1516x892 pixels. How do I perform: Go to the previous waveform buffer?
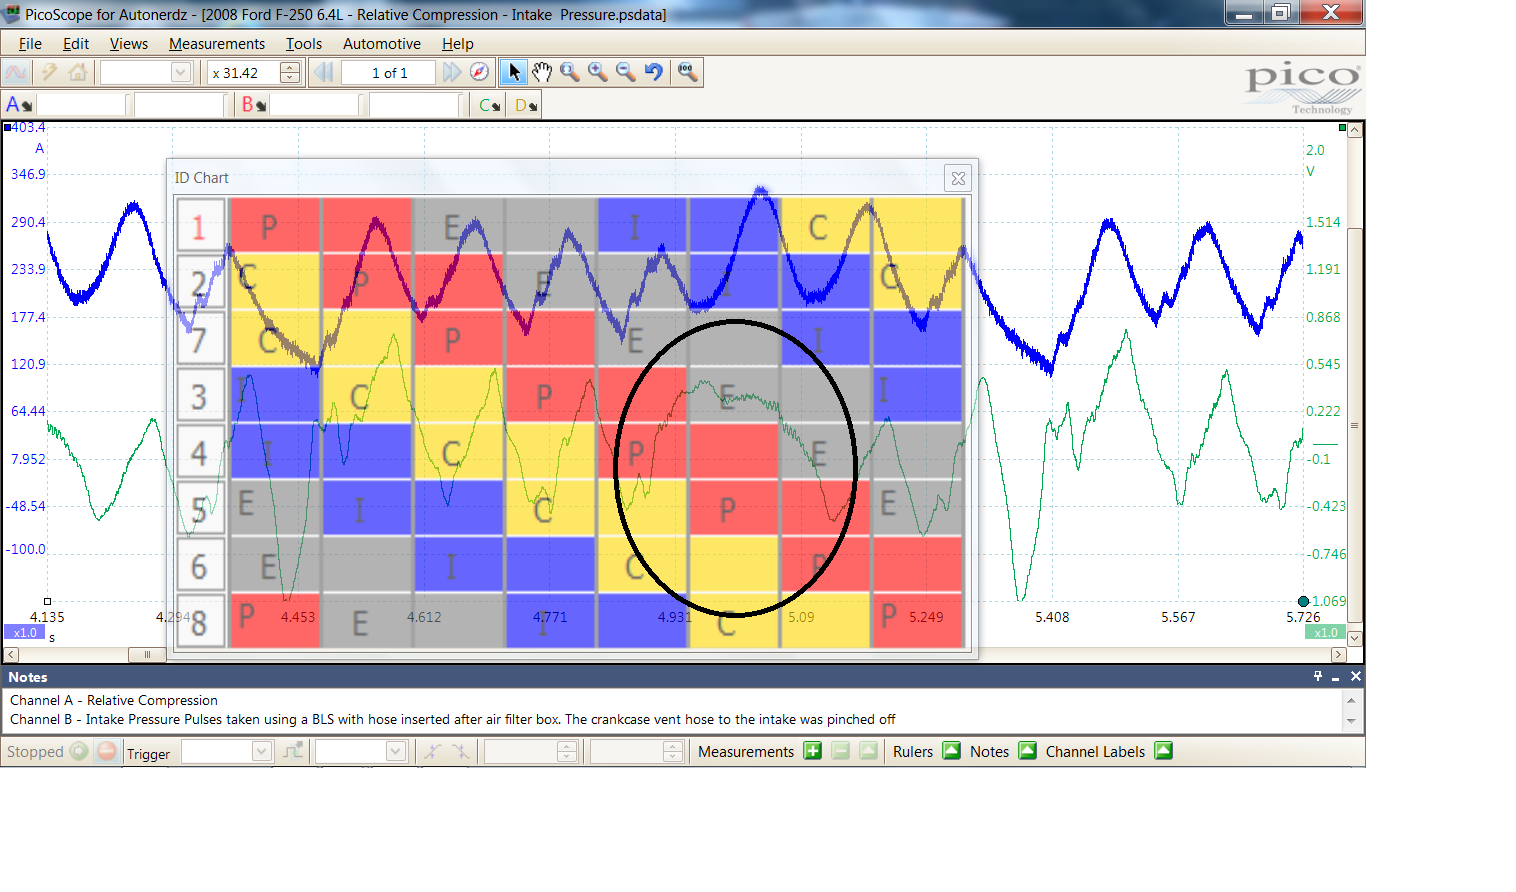tap(323, 72)
